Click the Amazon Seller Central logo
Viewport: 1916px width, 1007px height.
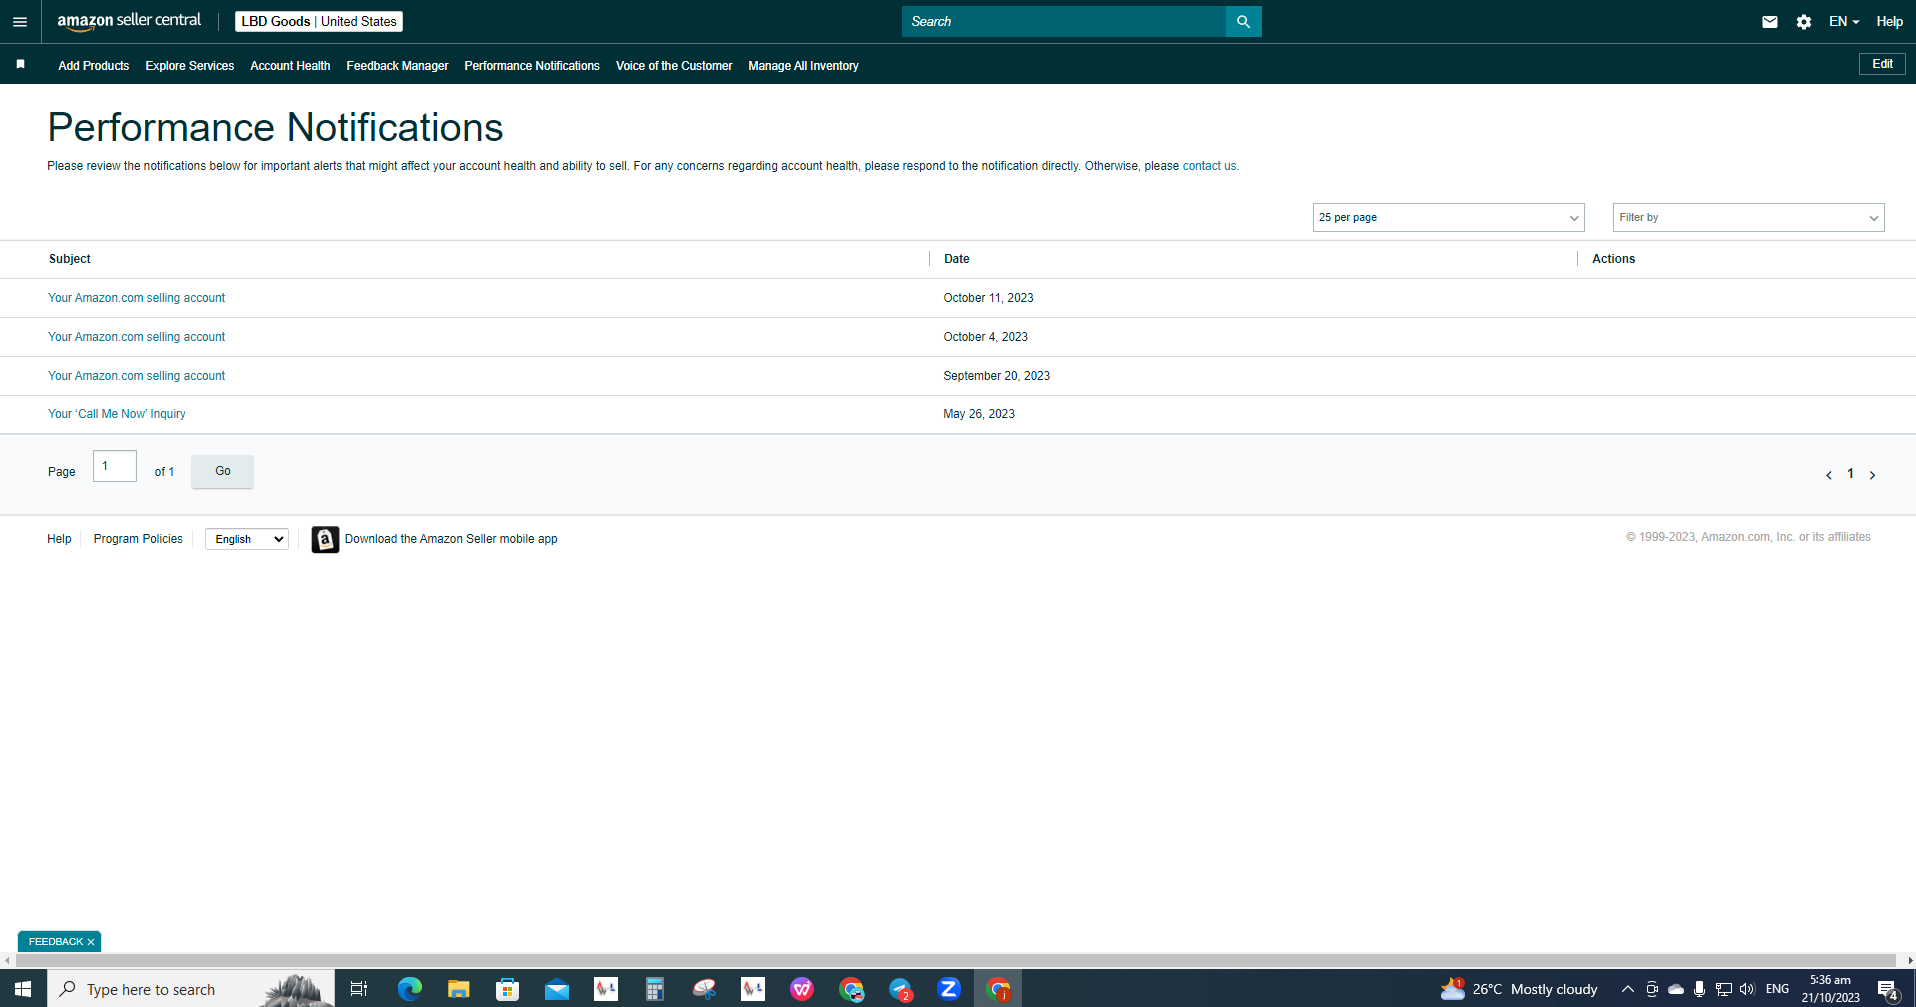tap(129, 21)
